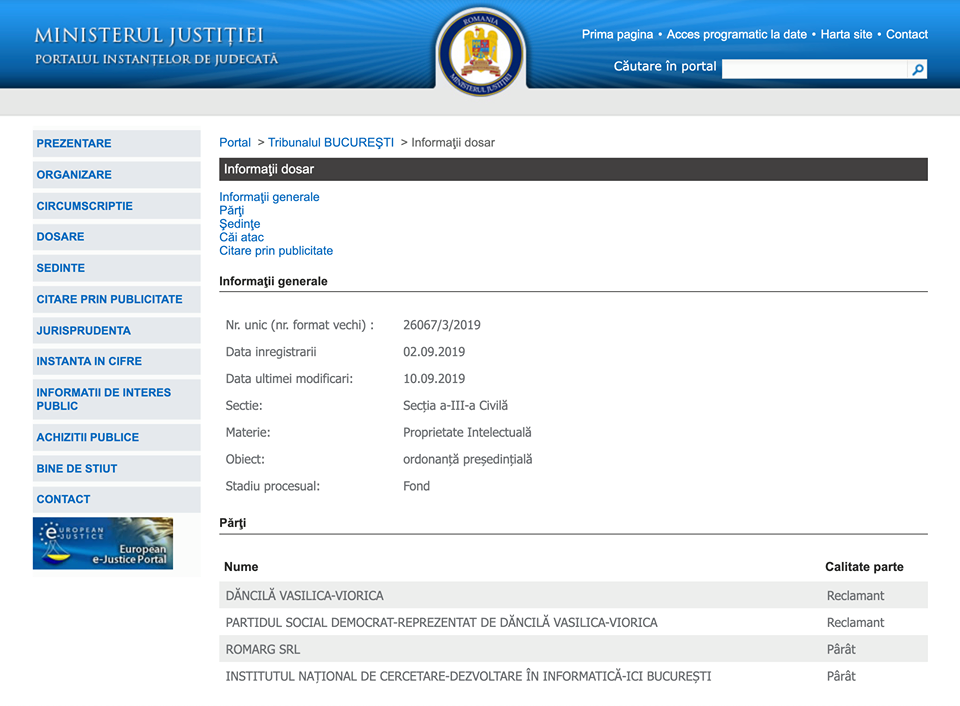Open the top-right Contact link

click(907, 34)
